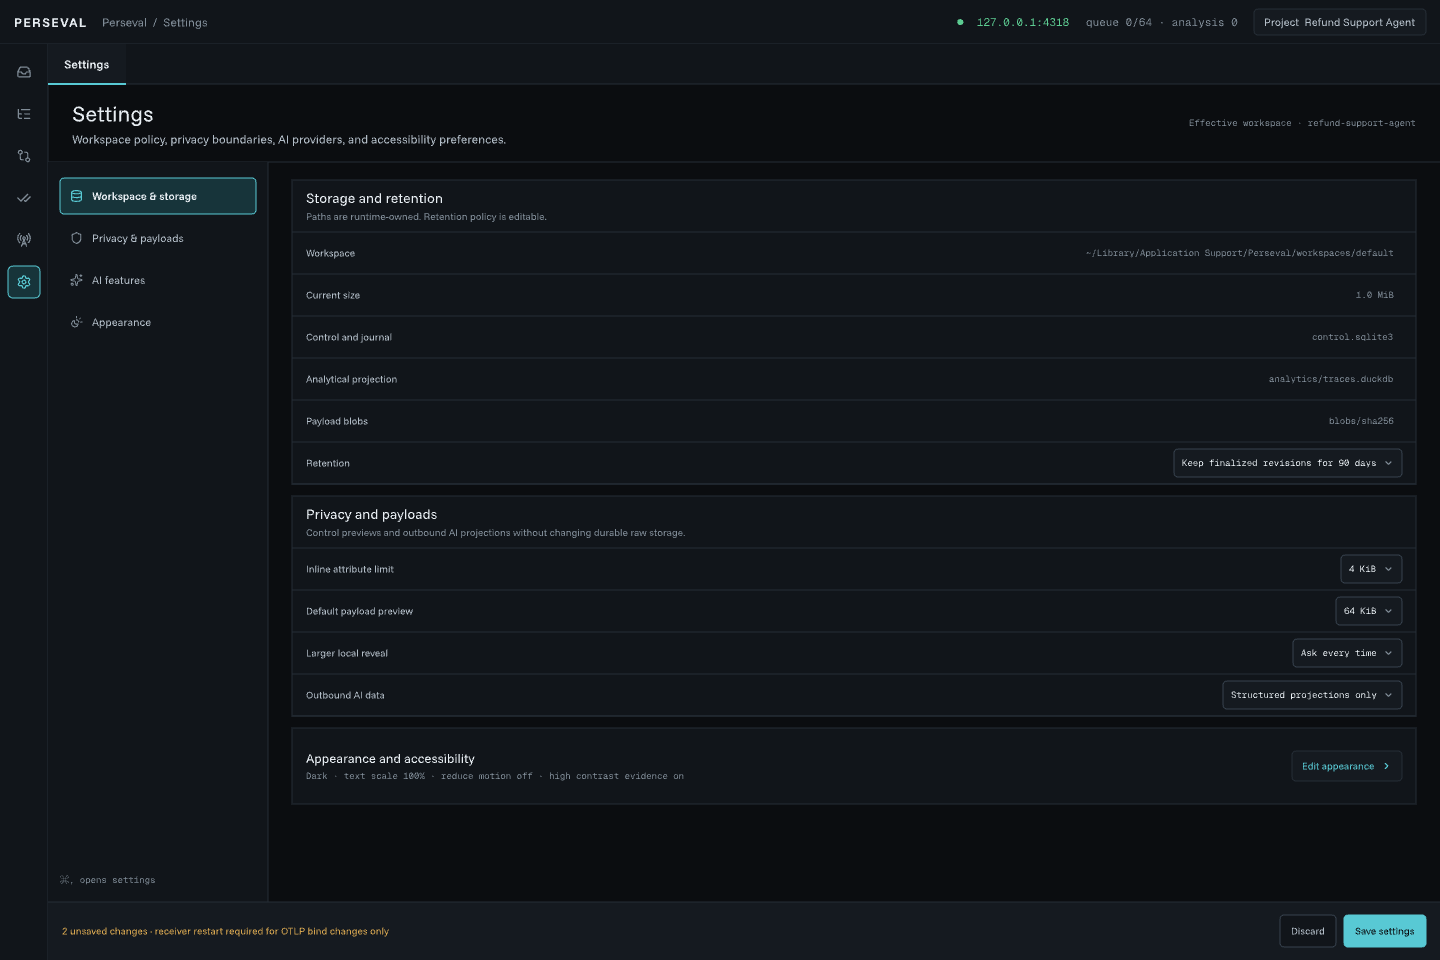Image resolution: width=1440 pixels, height=960 pixels.
Task: Click the analytics/traces.duckdb value
Action: (1331, 379)
